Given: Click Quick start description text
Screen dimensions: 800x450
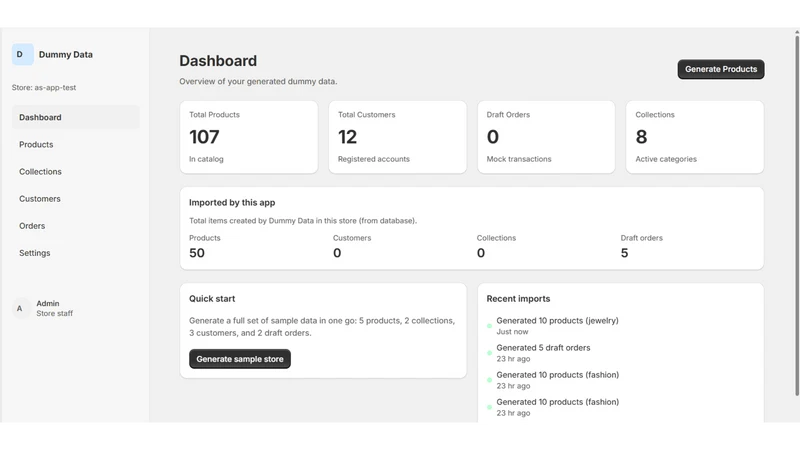Looking at the screenshot, I should tap(322, 327).
